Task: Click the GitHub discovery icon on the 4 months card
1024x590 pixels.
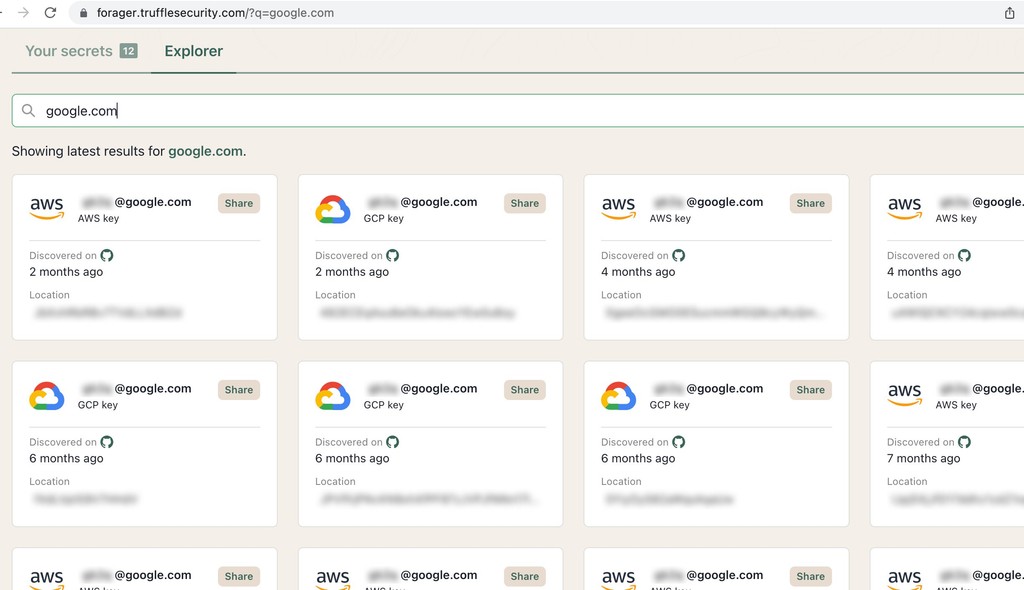Action: click(678, 255)
